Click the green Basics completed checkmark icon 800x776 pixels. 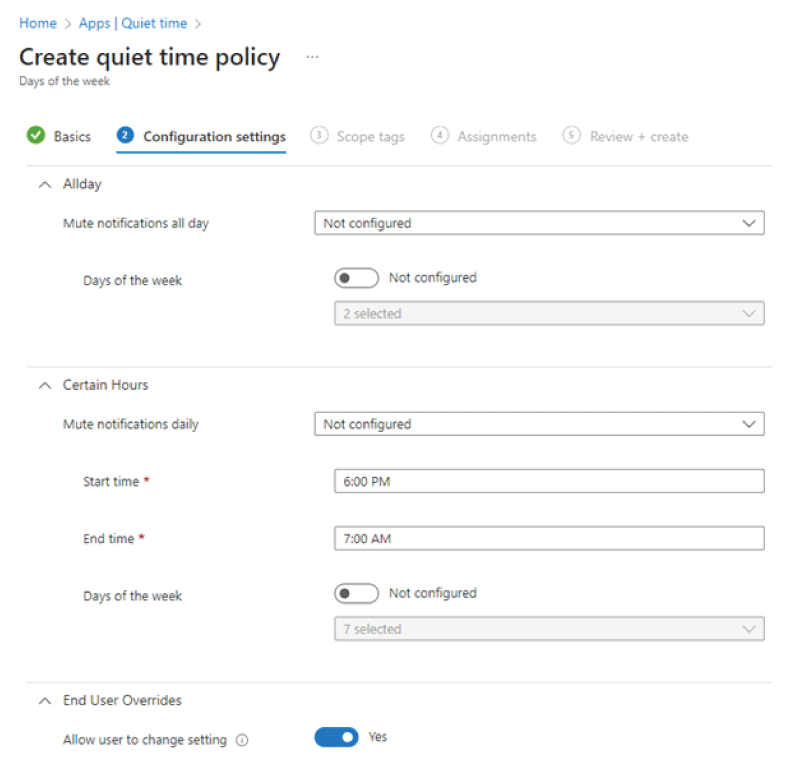(x=36, y=135)
